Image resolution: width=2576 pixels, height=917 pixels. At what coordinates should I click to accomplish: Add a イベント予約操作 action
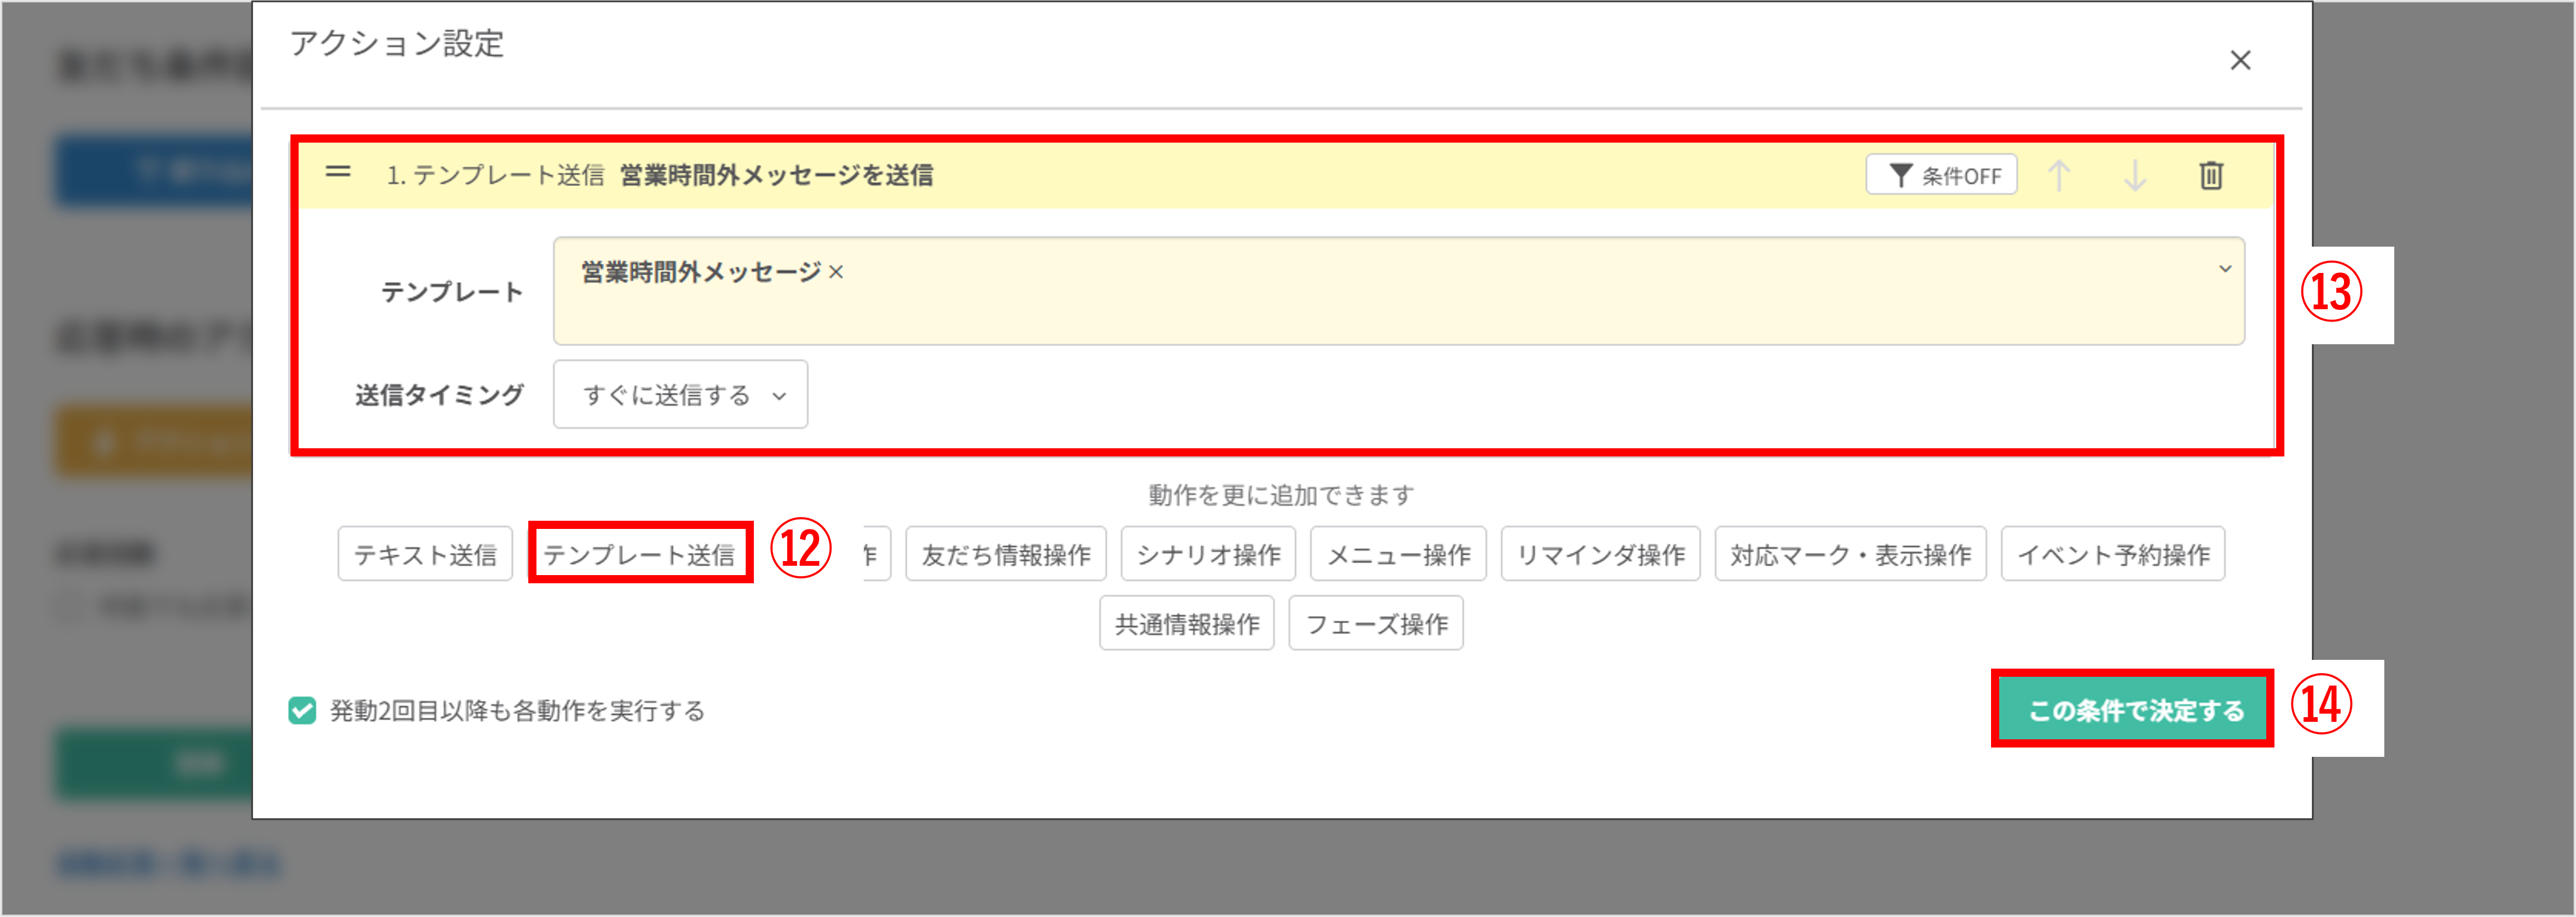2112,554
